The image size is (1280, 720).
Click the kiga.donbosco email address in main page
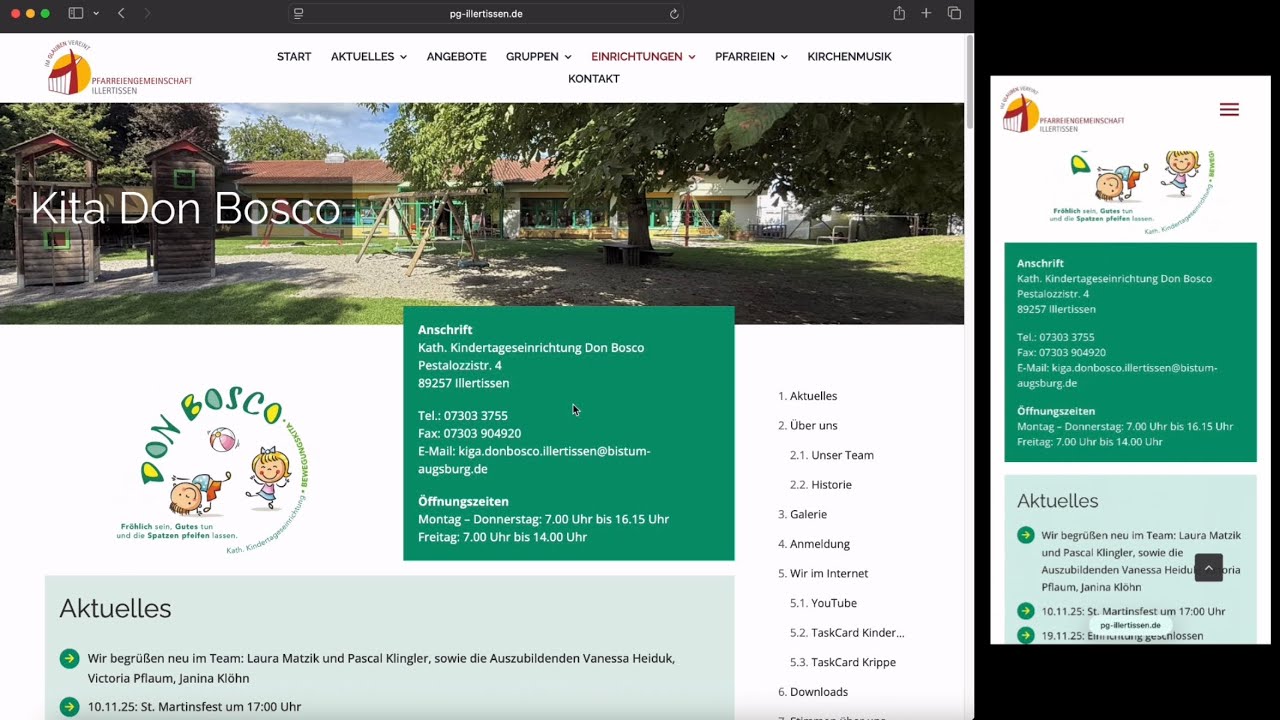(534, 460)
